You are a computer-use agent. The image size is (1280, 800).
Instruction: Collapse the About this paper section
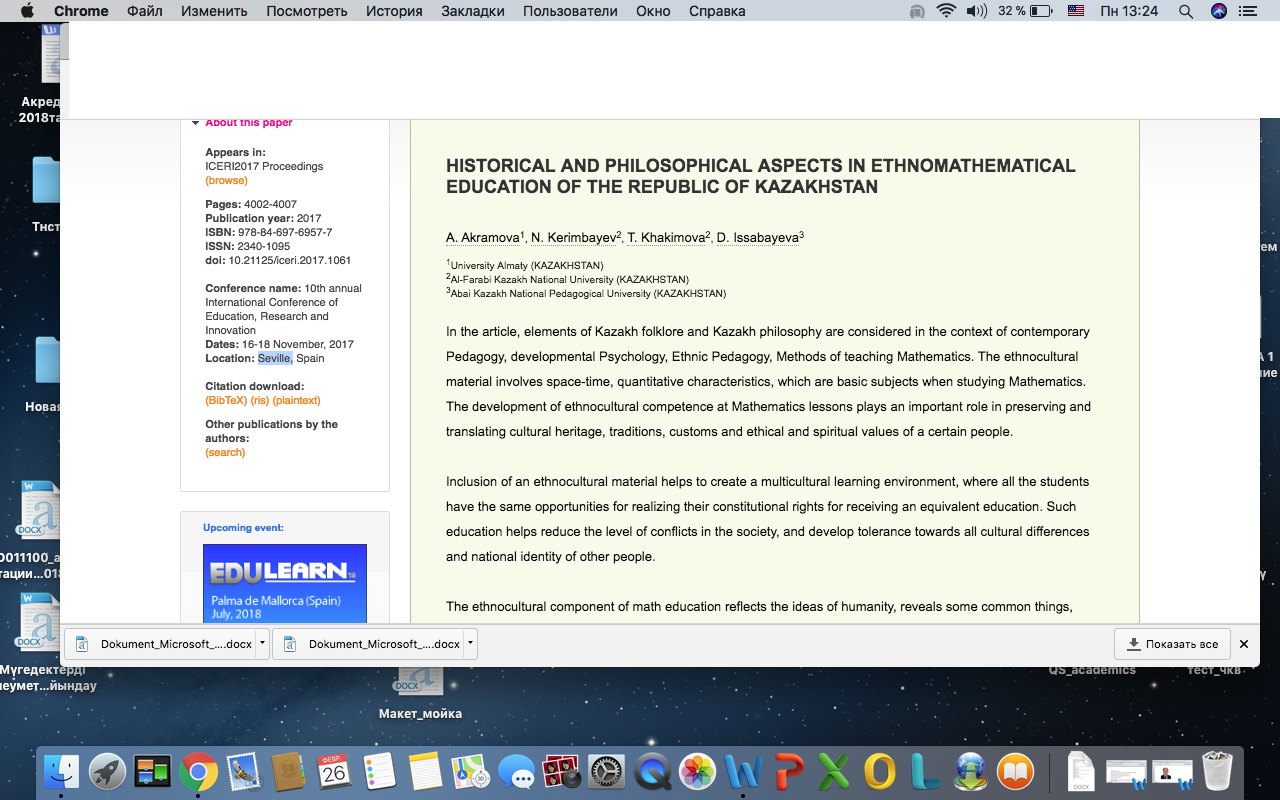coord(196,123)
